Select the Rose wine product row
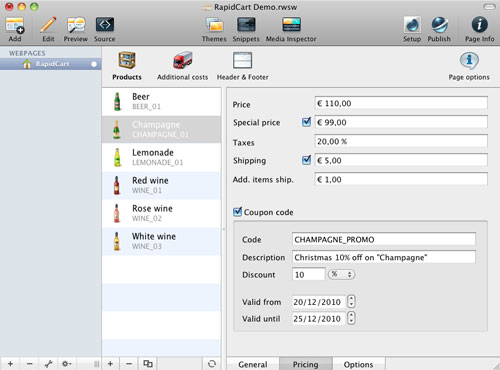The width and height of the screenshot is (500, 370). [161, 214]
